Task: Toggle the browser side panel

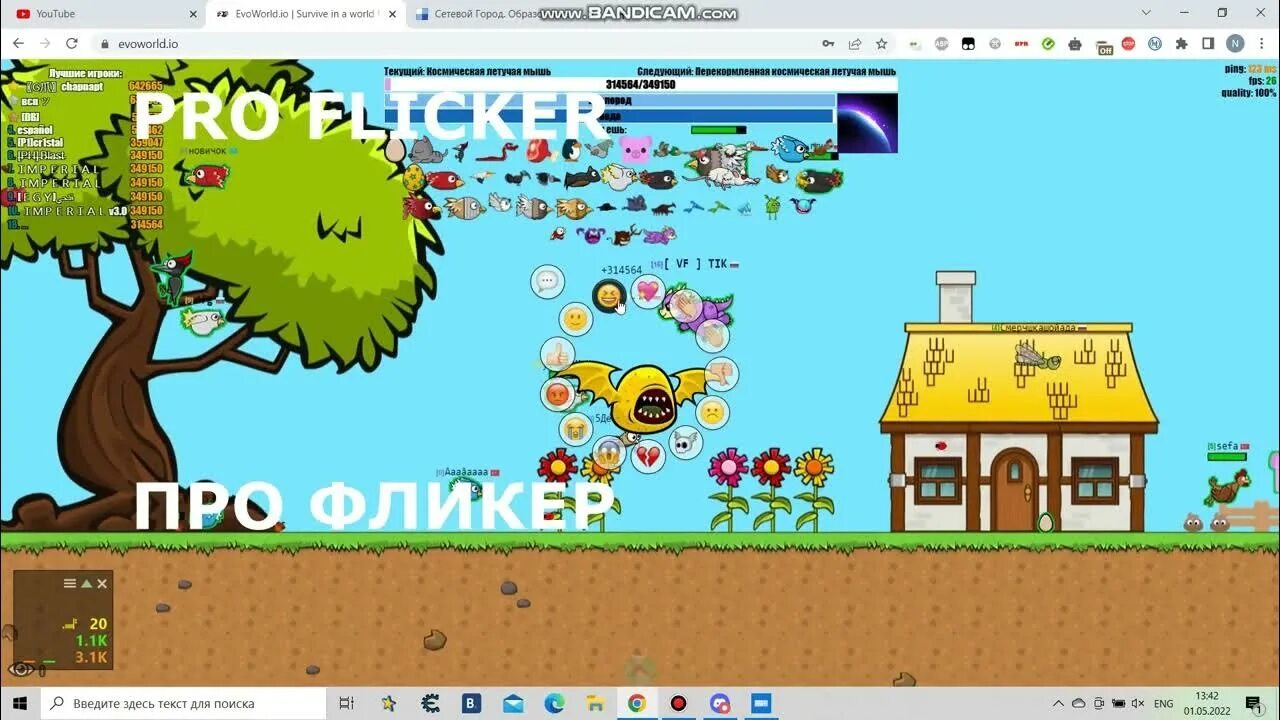Action: click(1208, 43)
